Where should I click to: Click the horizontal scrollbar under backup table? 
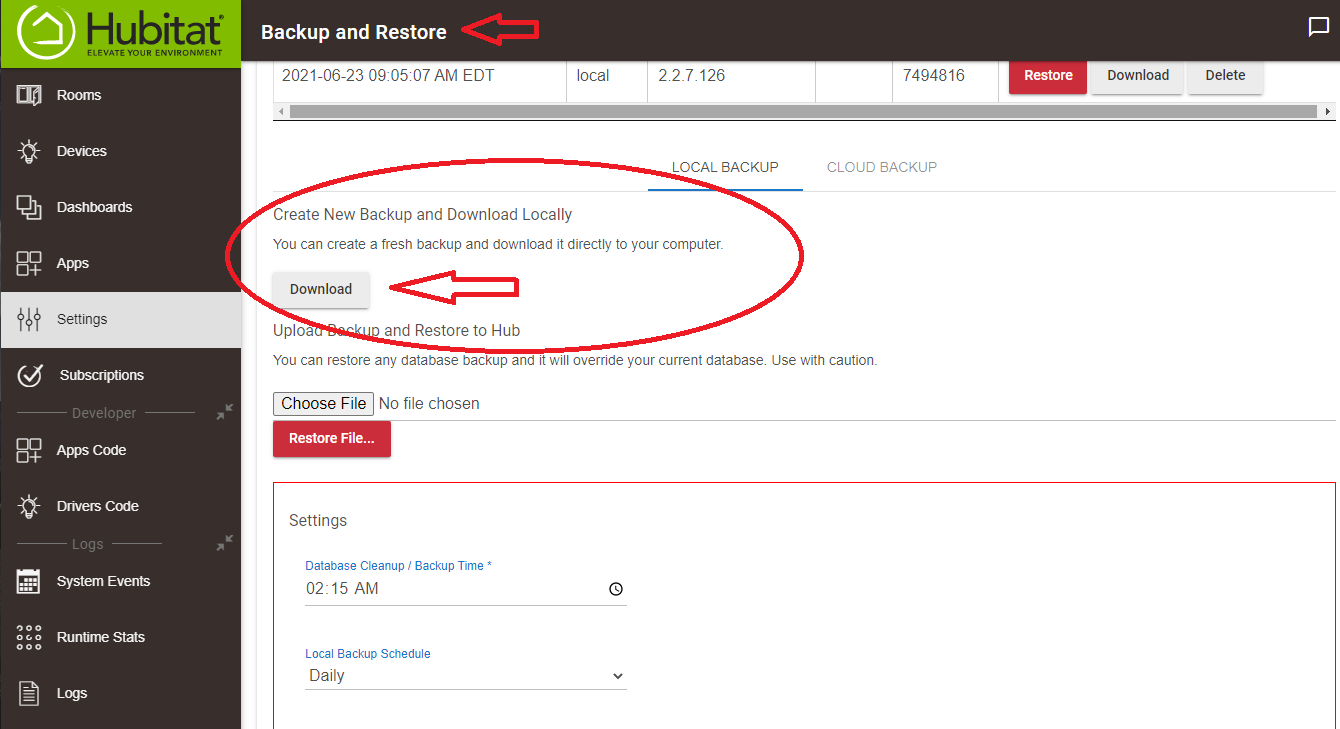(800, 111)
